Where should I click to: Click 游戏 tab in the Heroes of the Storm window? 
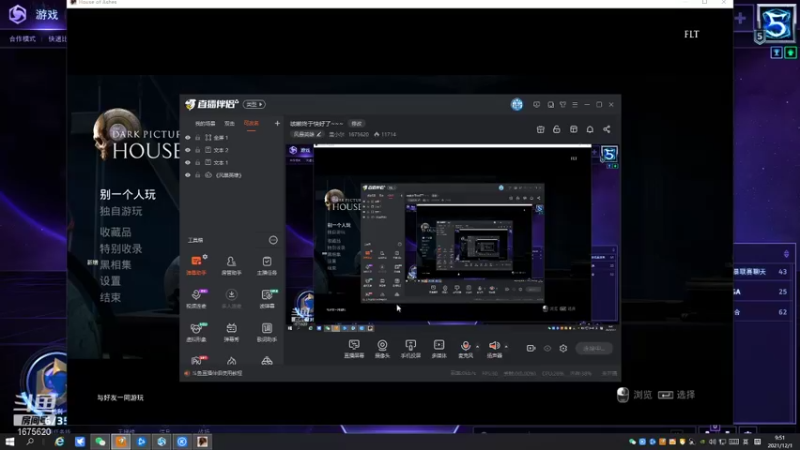tap(46, 15)
